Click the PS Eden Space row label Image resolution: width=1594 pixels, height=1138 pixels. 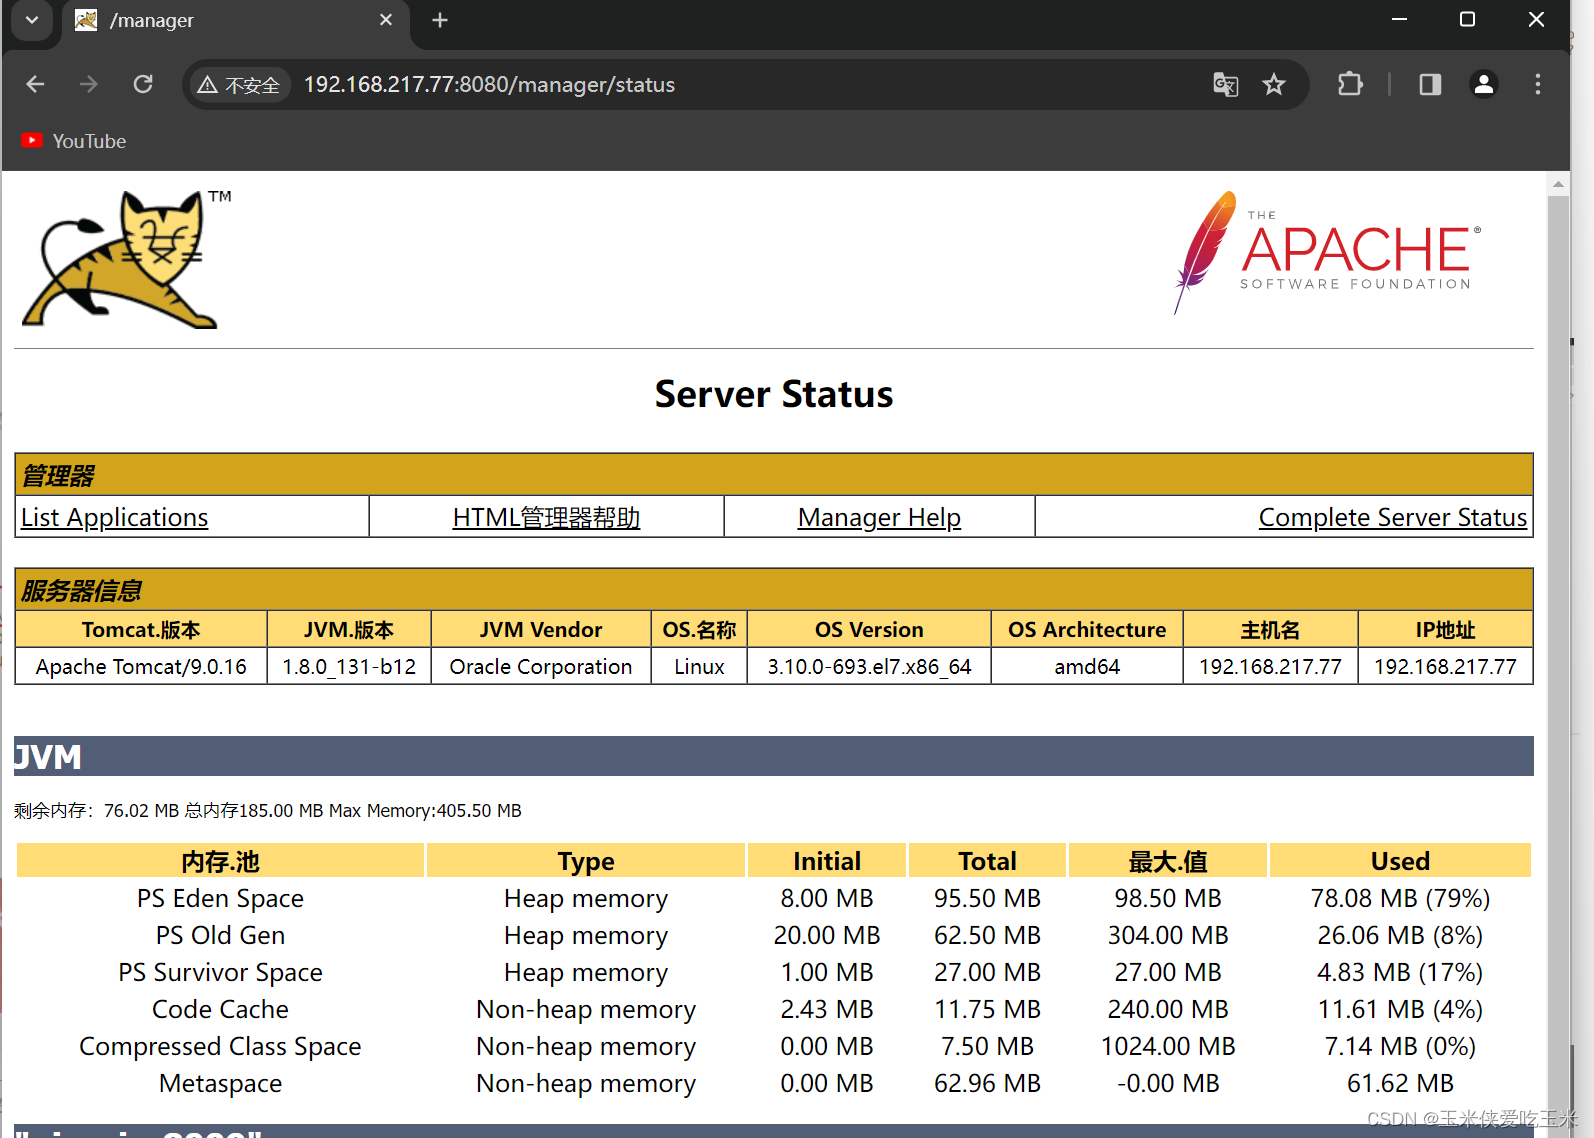point(220,899)
